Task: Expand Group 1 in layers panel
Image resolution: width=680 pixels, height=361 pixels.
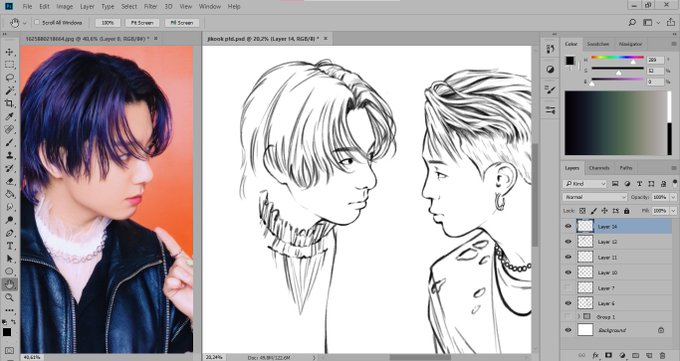Action: click(x=579, y=316)
